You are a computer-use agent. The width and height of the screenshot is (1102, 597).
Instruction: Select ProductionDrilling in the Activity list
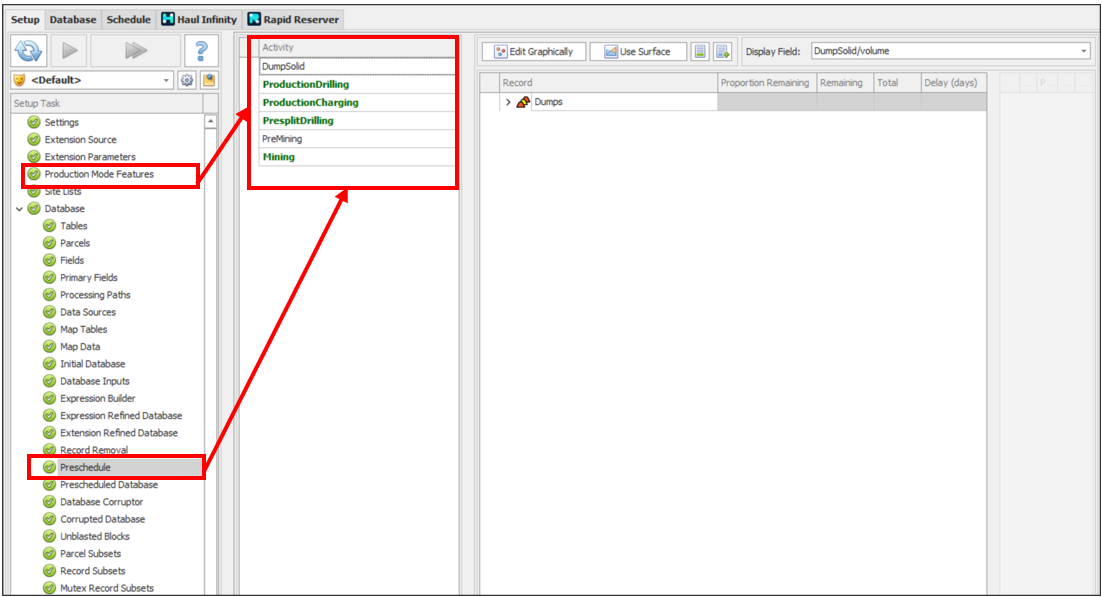tap(305, 84)
